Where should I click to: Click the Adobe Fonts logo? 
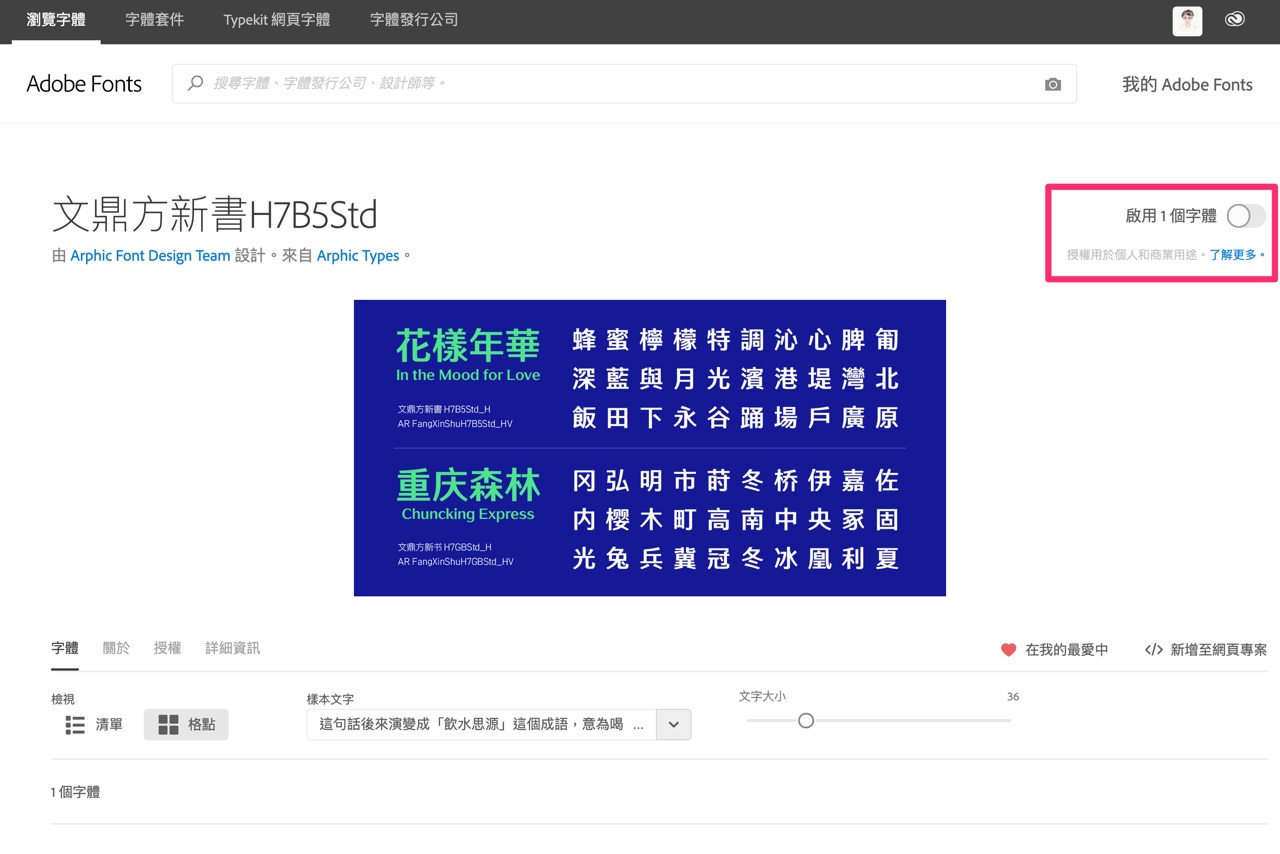pyautogui.click(x=84, y=84)
